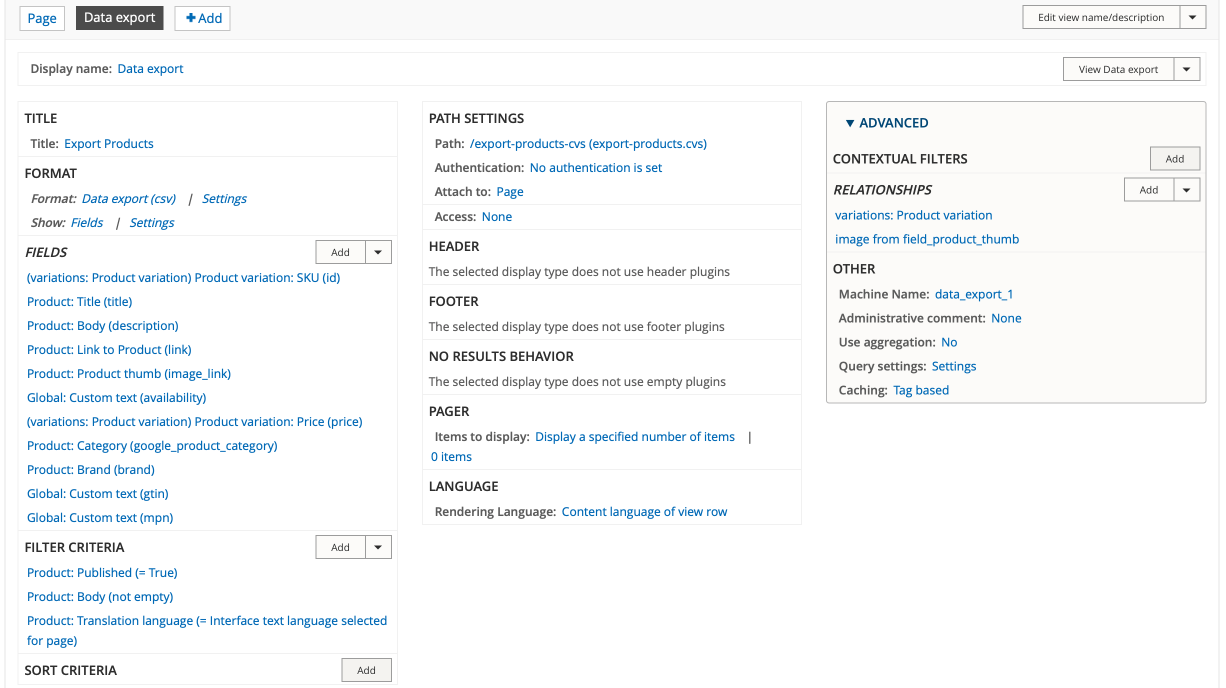Edit the Product: Published (= True) filter

(x=101, y=572)
